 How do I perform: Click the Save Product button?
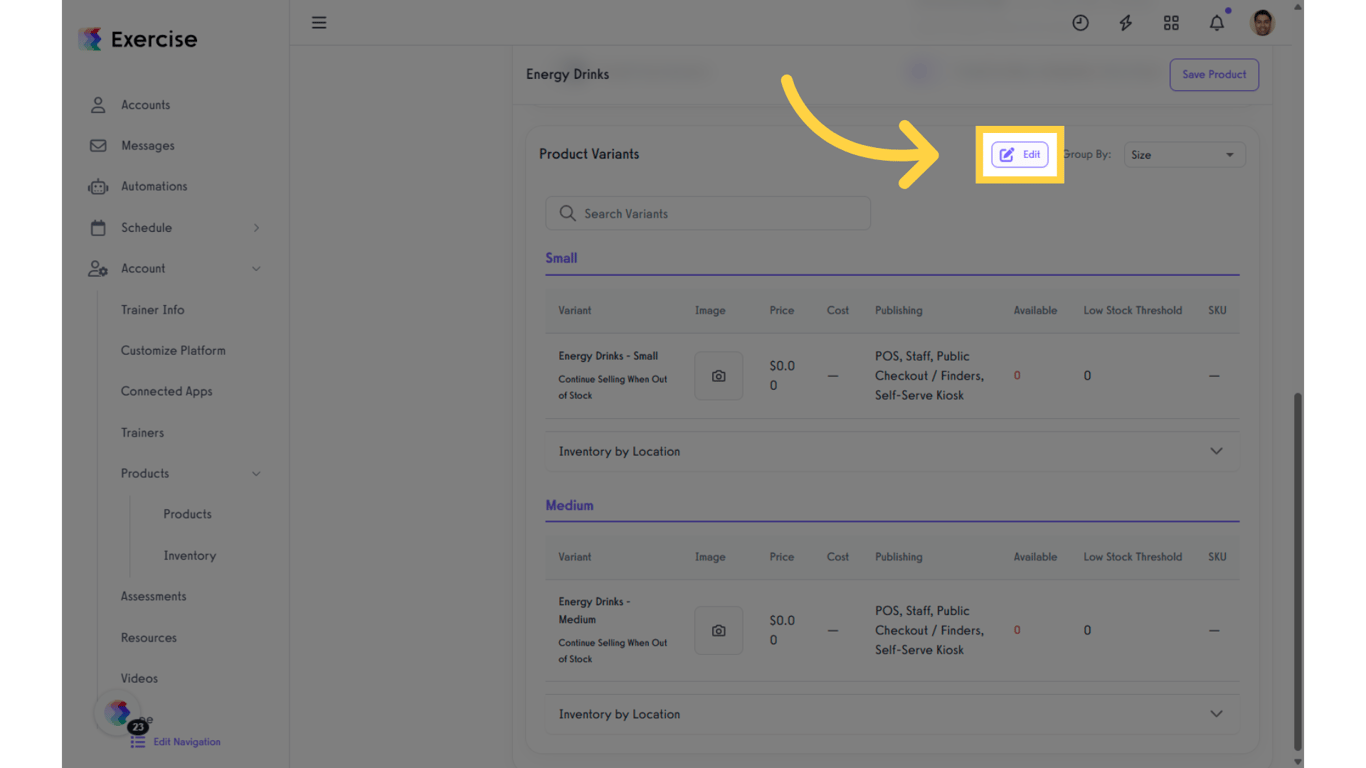coord(1214,74)
